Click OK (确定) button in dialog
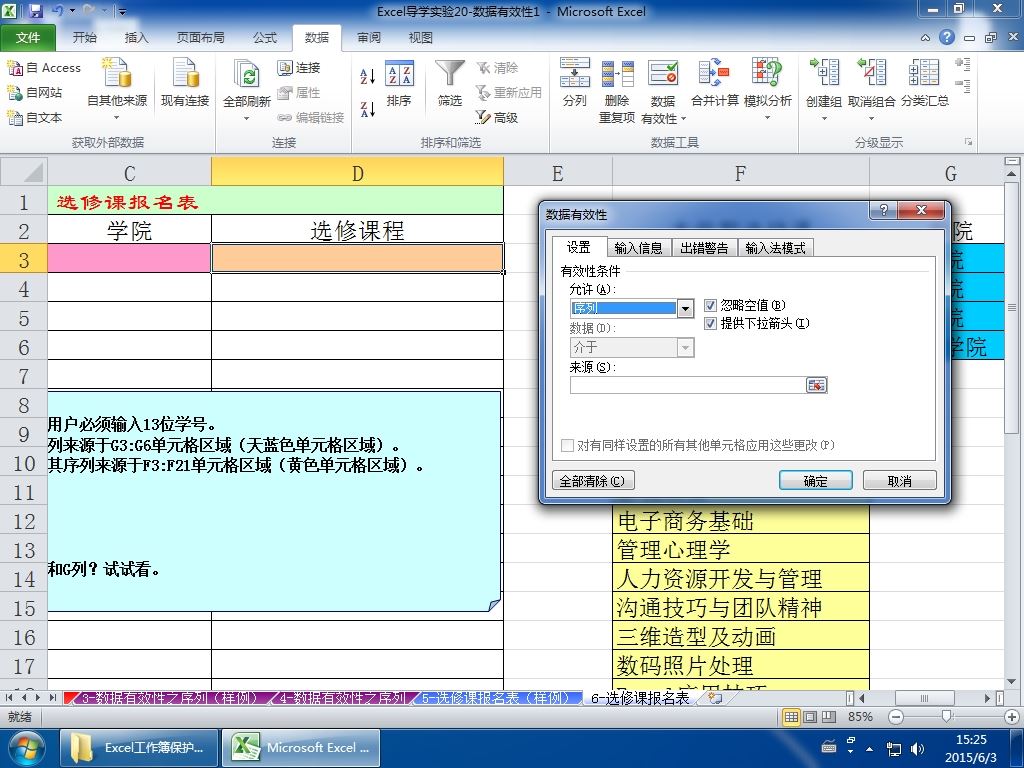 point(816,481)
